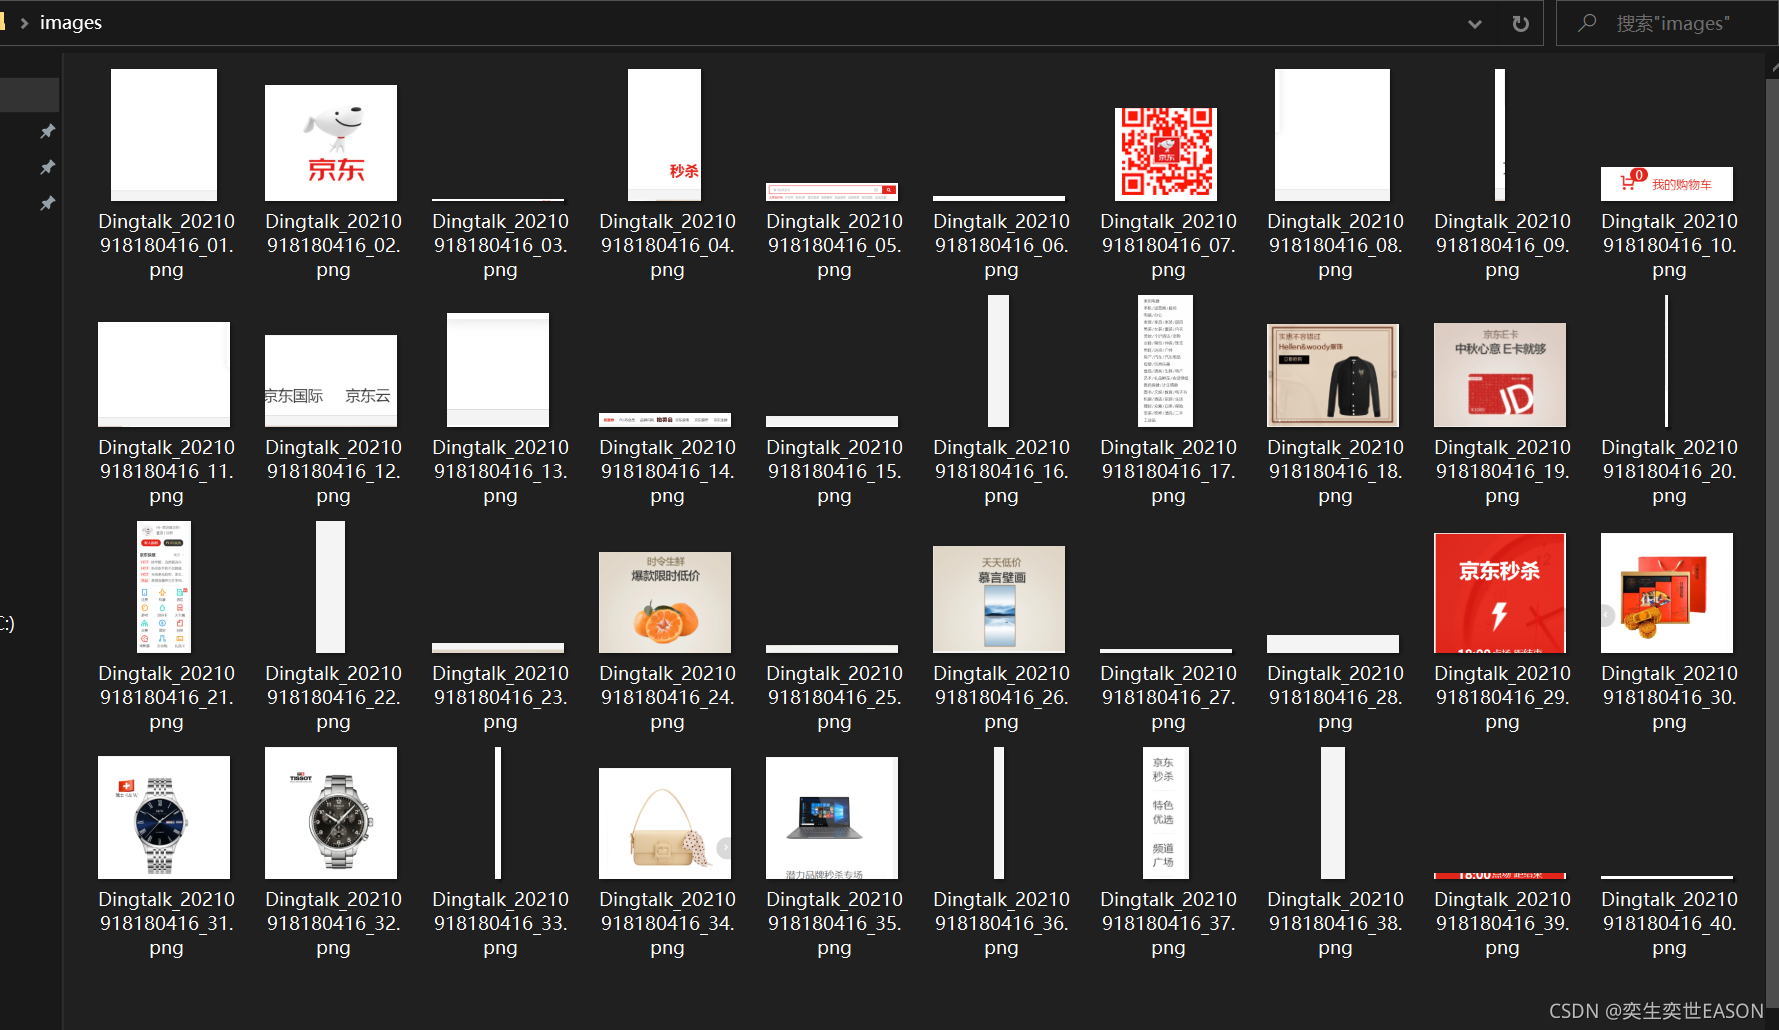Select the red 京东秒杀 thumbnail file 29
The image size is (1779, 1030).
(x=1500, y=593)
